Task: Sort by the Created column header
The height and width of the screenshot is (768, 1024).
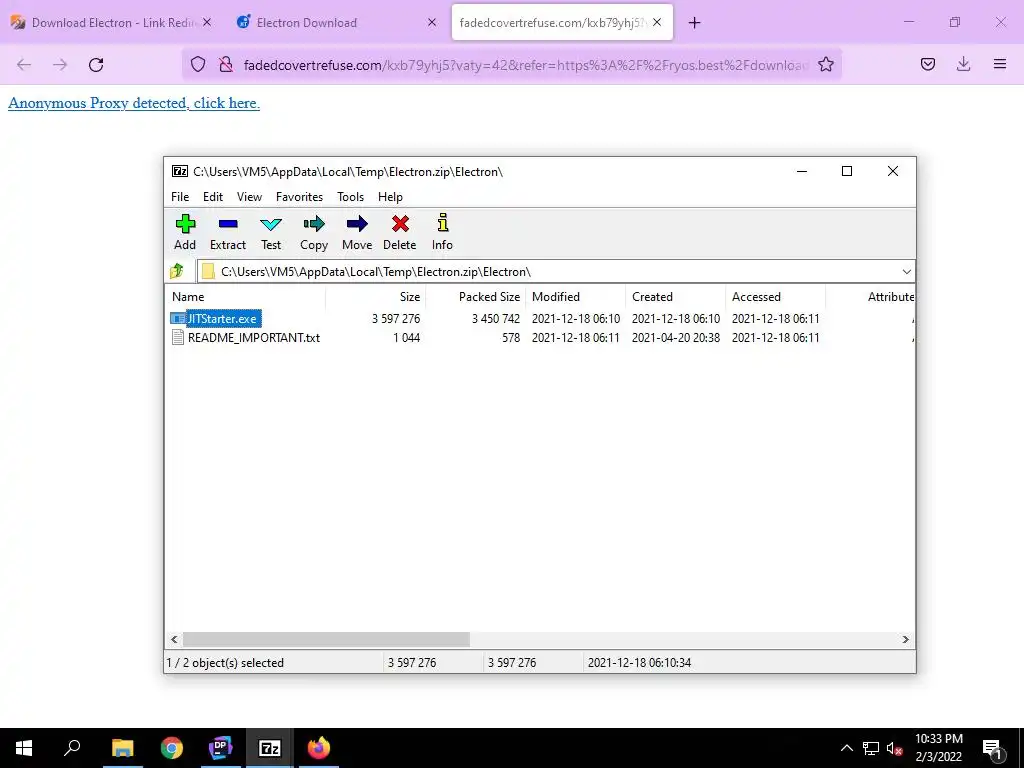Action: pyautogui.click(x=676, y=296)
